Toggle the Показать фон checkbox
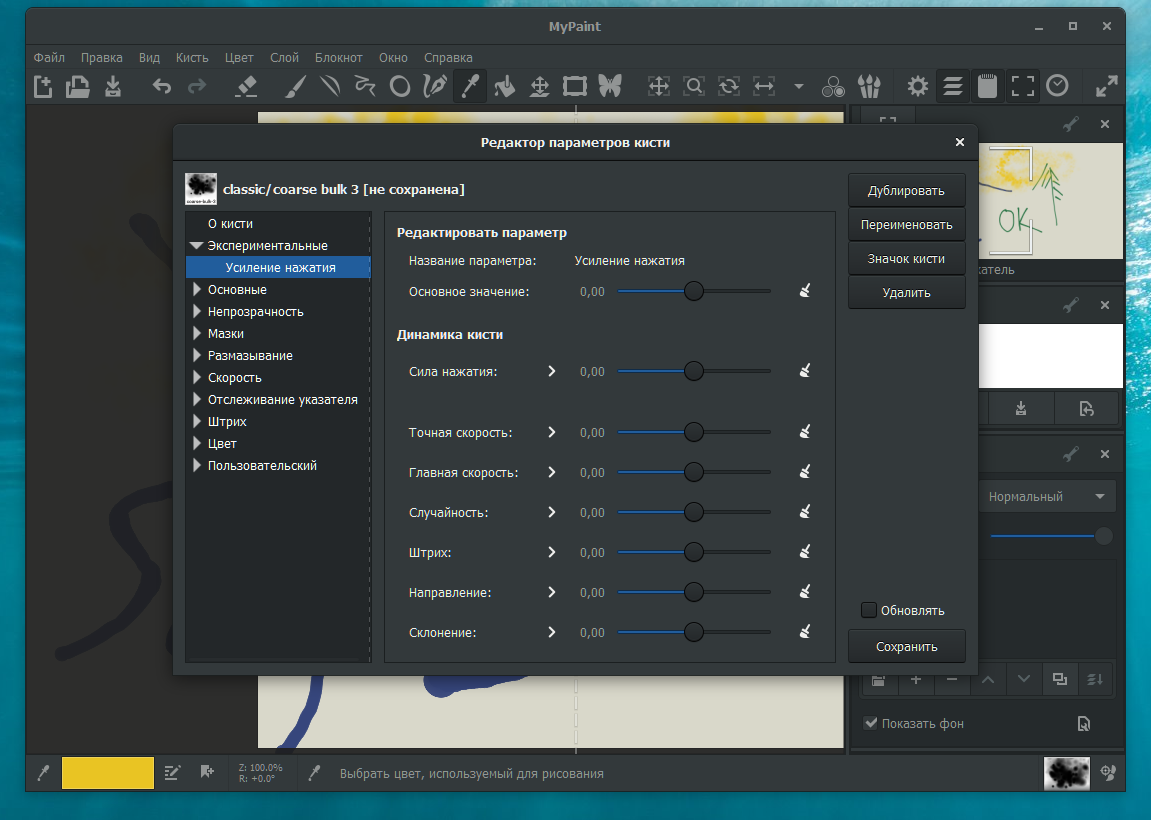Screen dimensions: 1151x820 tap(871, 723)
